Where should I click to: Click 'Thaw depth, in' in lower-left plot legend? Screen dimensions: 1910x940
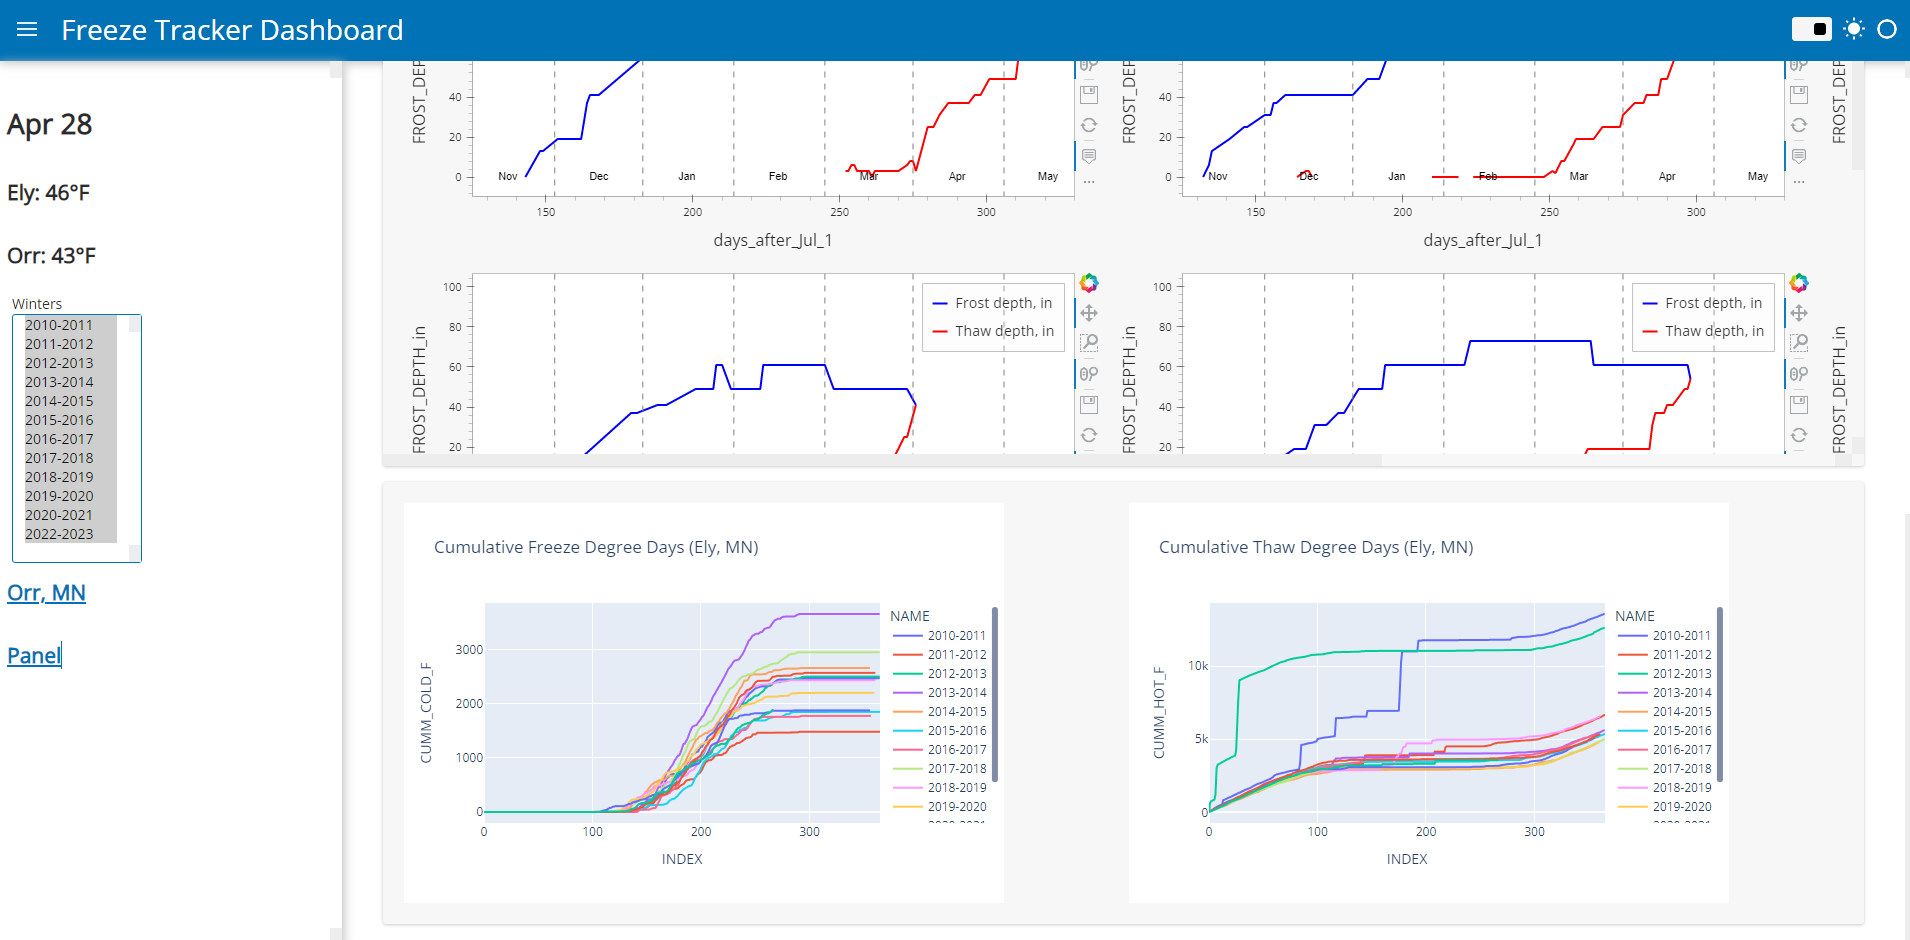pos(993,331)
